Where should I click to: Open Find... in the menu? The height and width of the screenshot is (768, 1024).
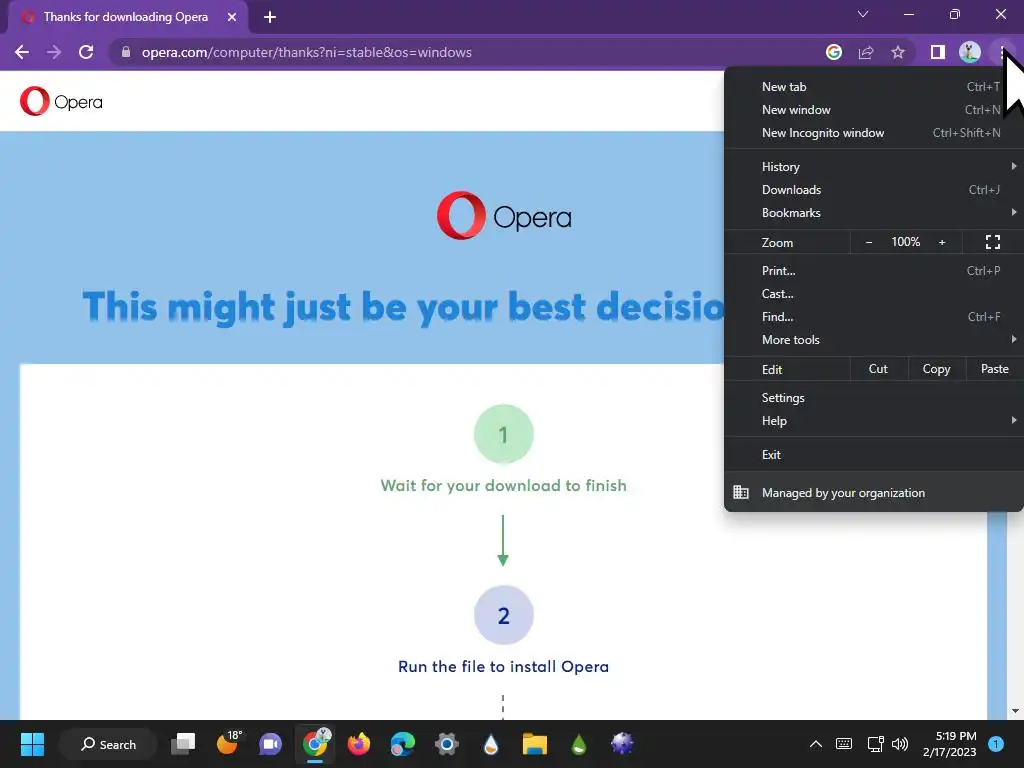874,317
